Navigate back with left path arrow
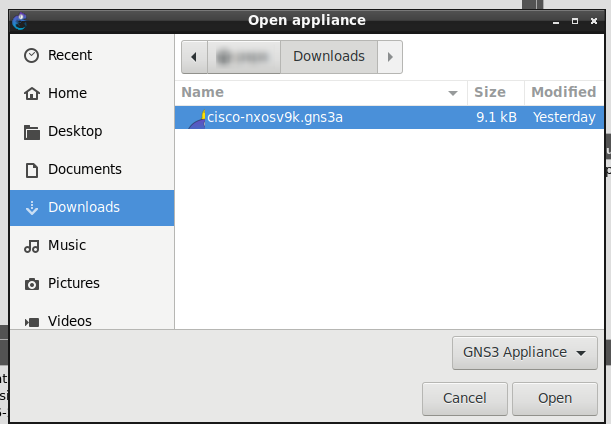611x424 pixels. point(194,57)
